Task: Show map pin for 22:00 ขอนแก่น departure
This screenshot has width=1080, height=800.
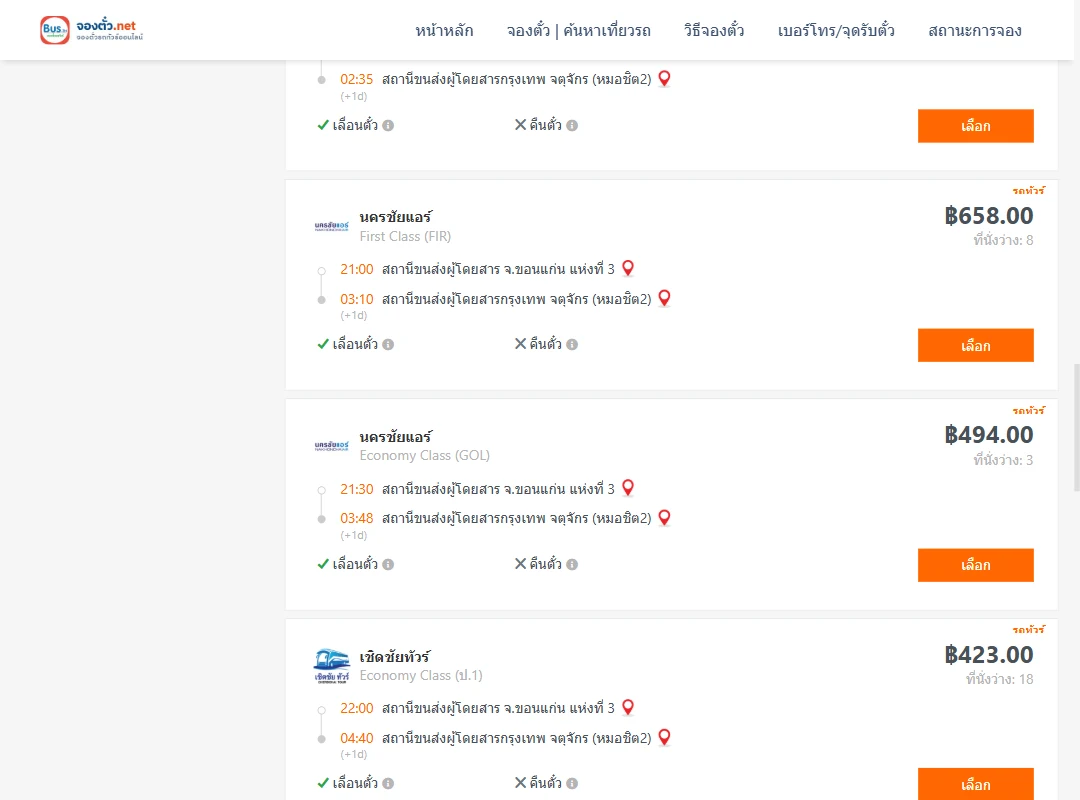Action: [627, 707]
